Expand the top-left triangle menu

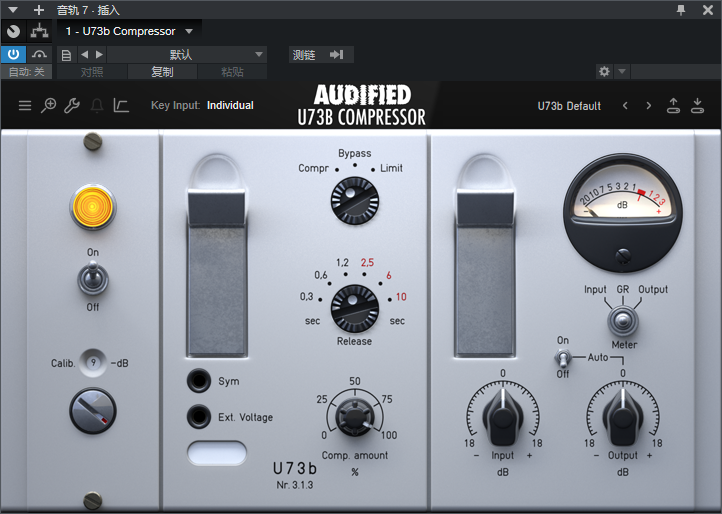coord(13,10)
